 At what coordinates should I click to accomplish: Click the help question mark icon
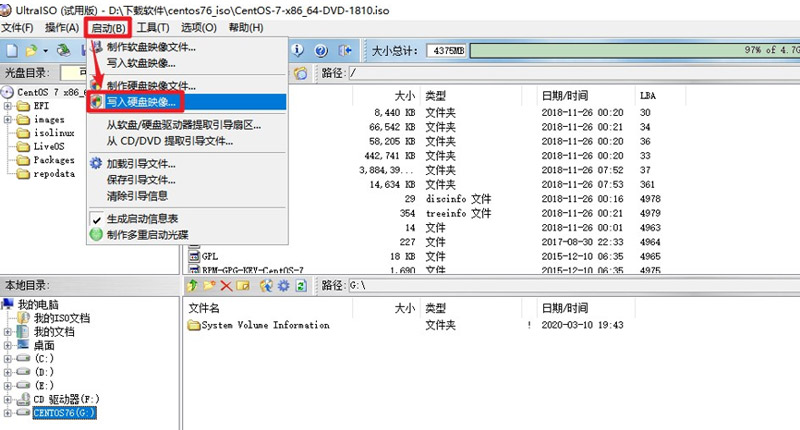(x=321, y=49)
